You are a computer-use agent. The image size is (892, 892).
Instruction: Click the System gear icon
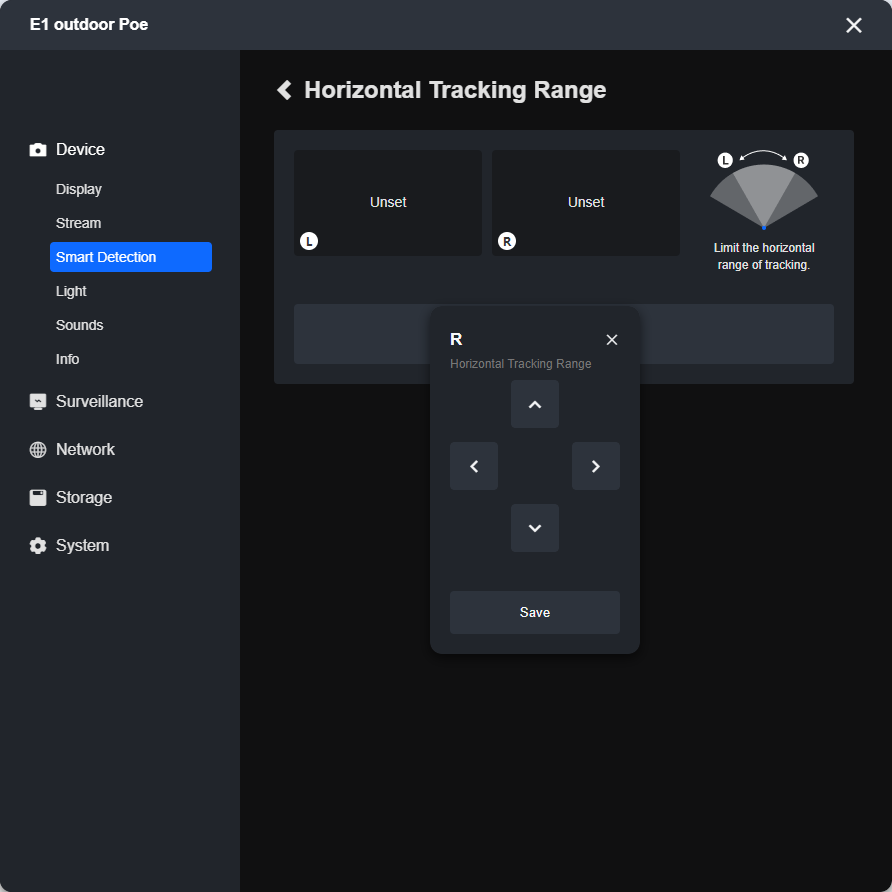(38, 546)
